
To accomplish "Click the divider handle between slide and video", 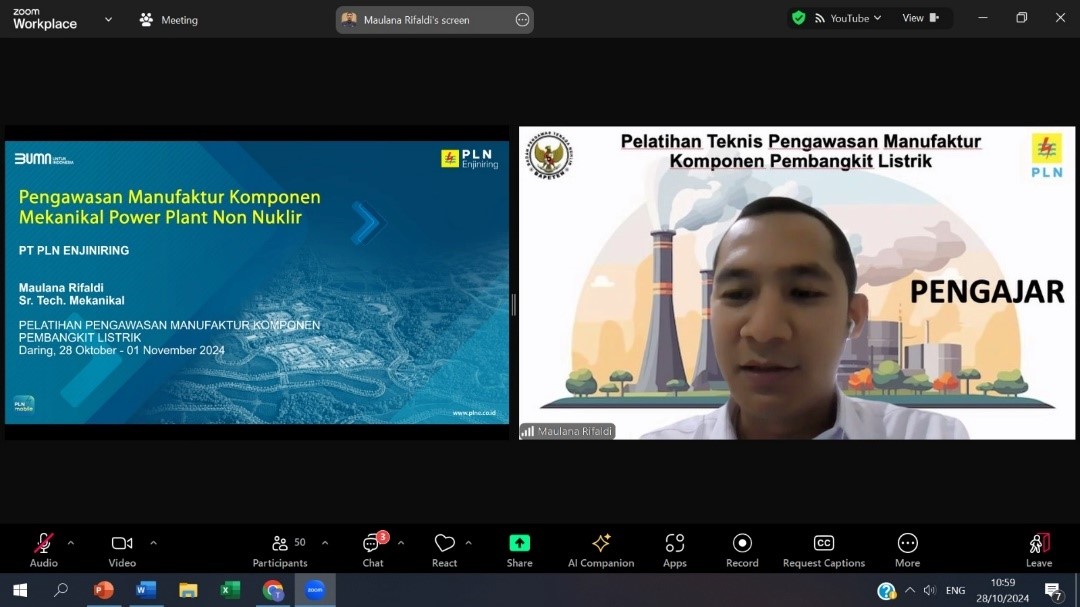I will coord(514,304).
